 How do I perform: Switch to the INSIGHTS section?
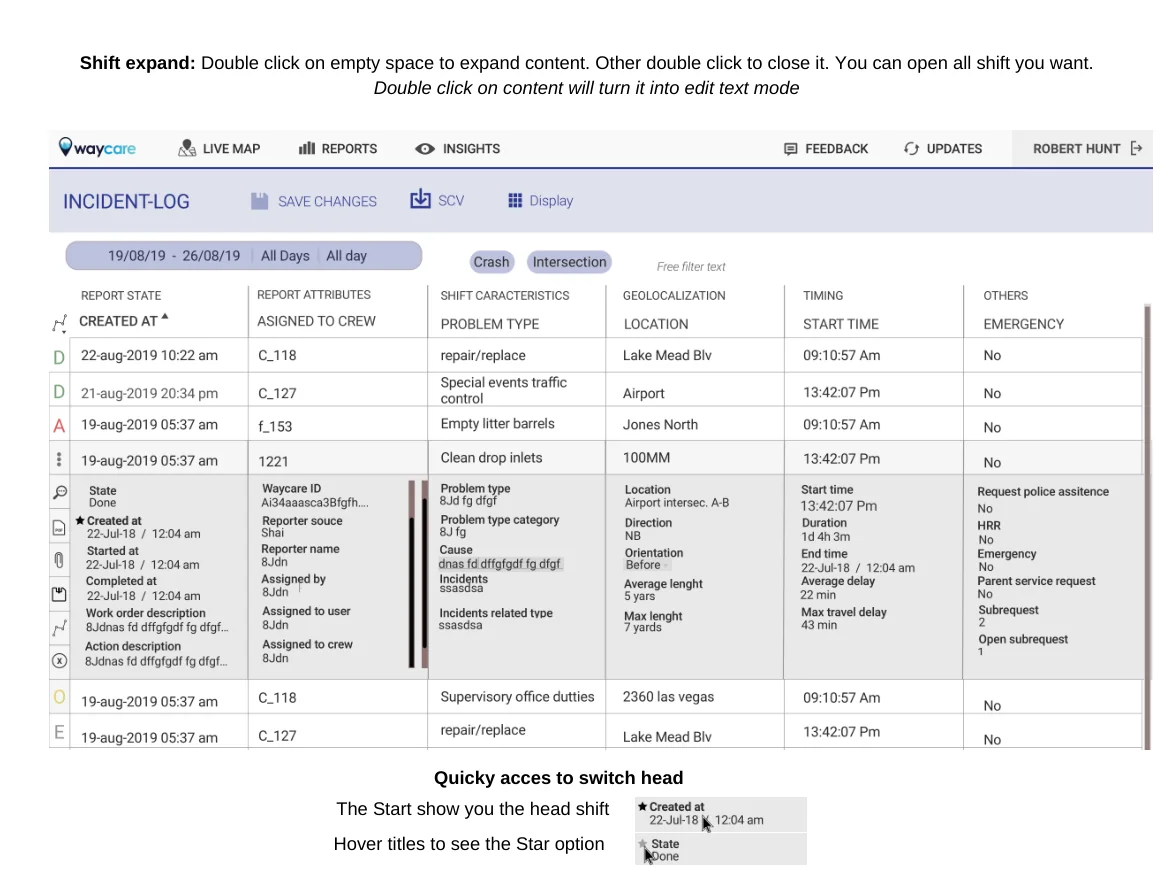[x=457, y=148]
